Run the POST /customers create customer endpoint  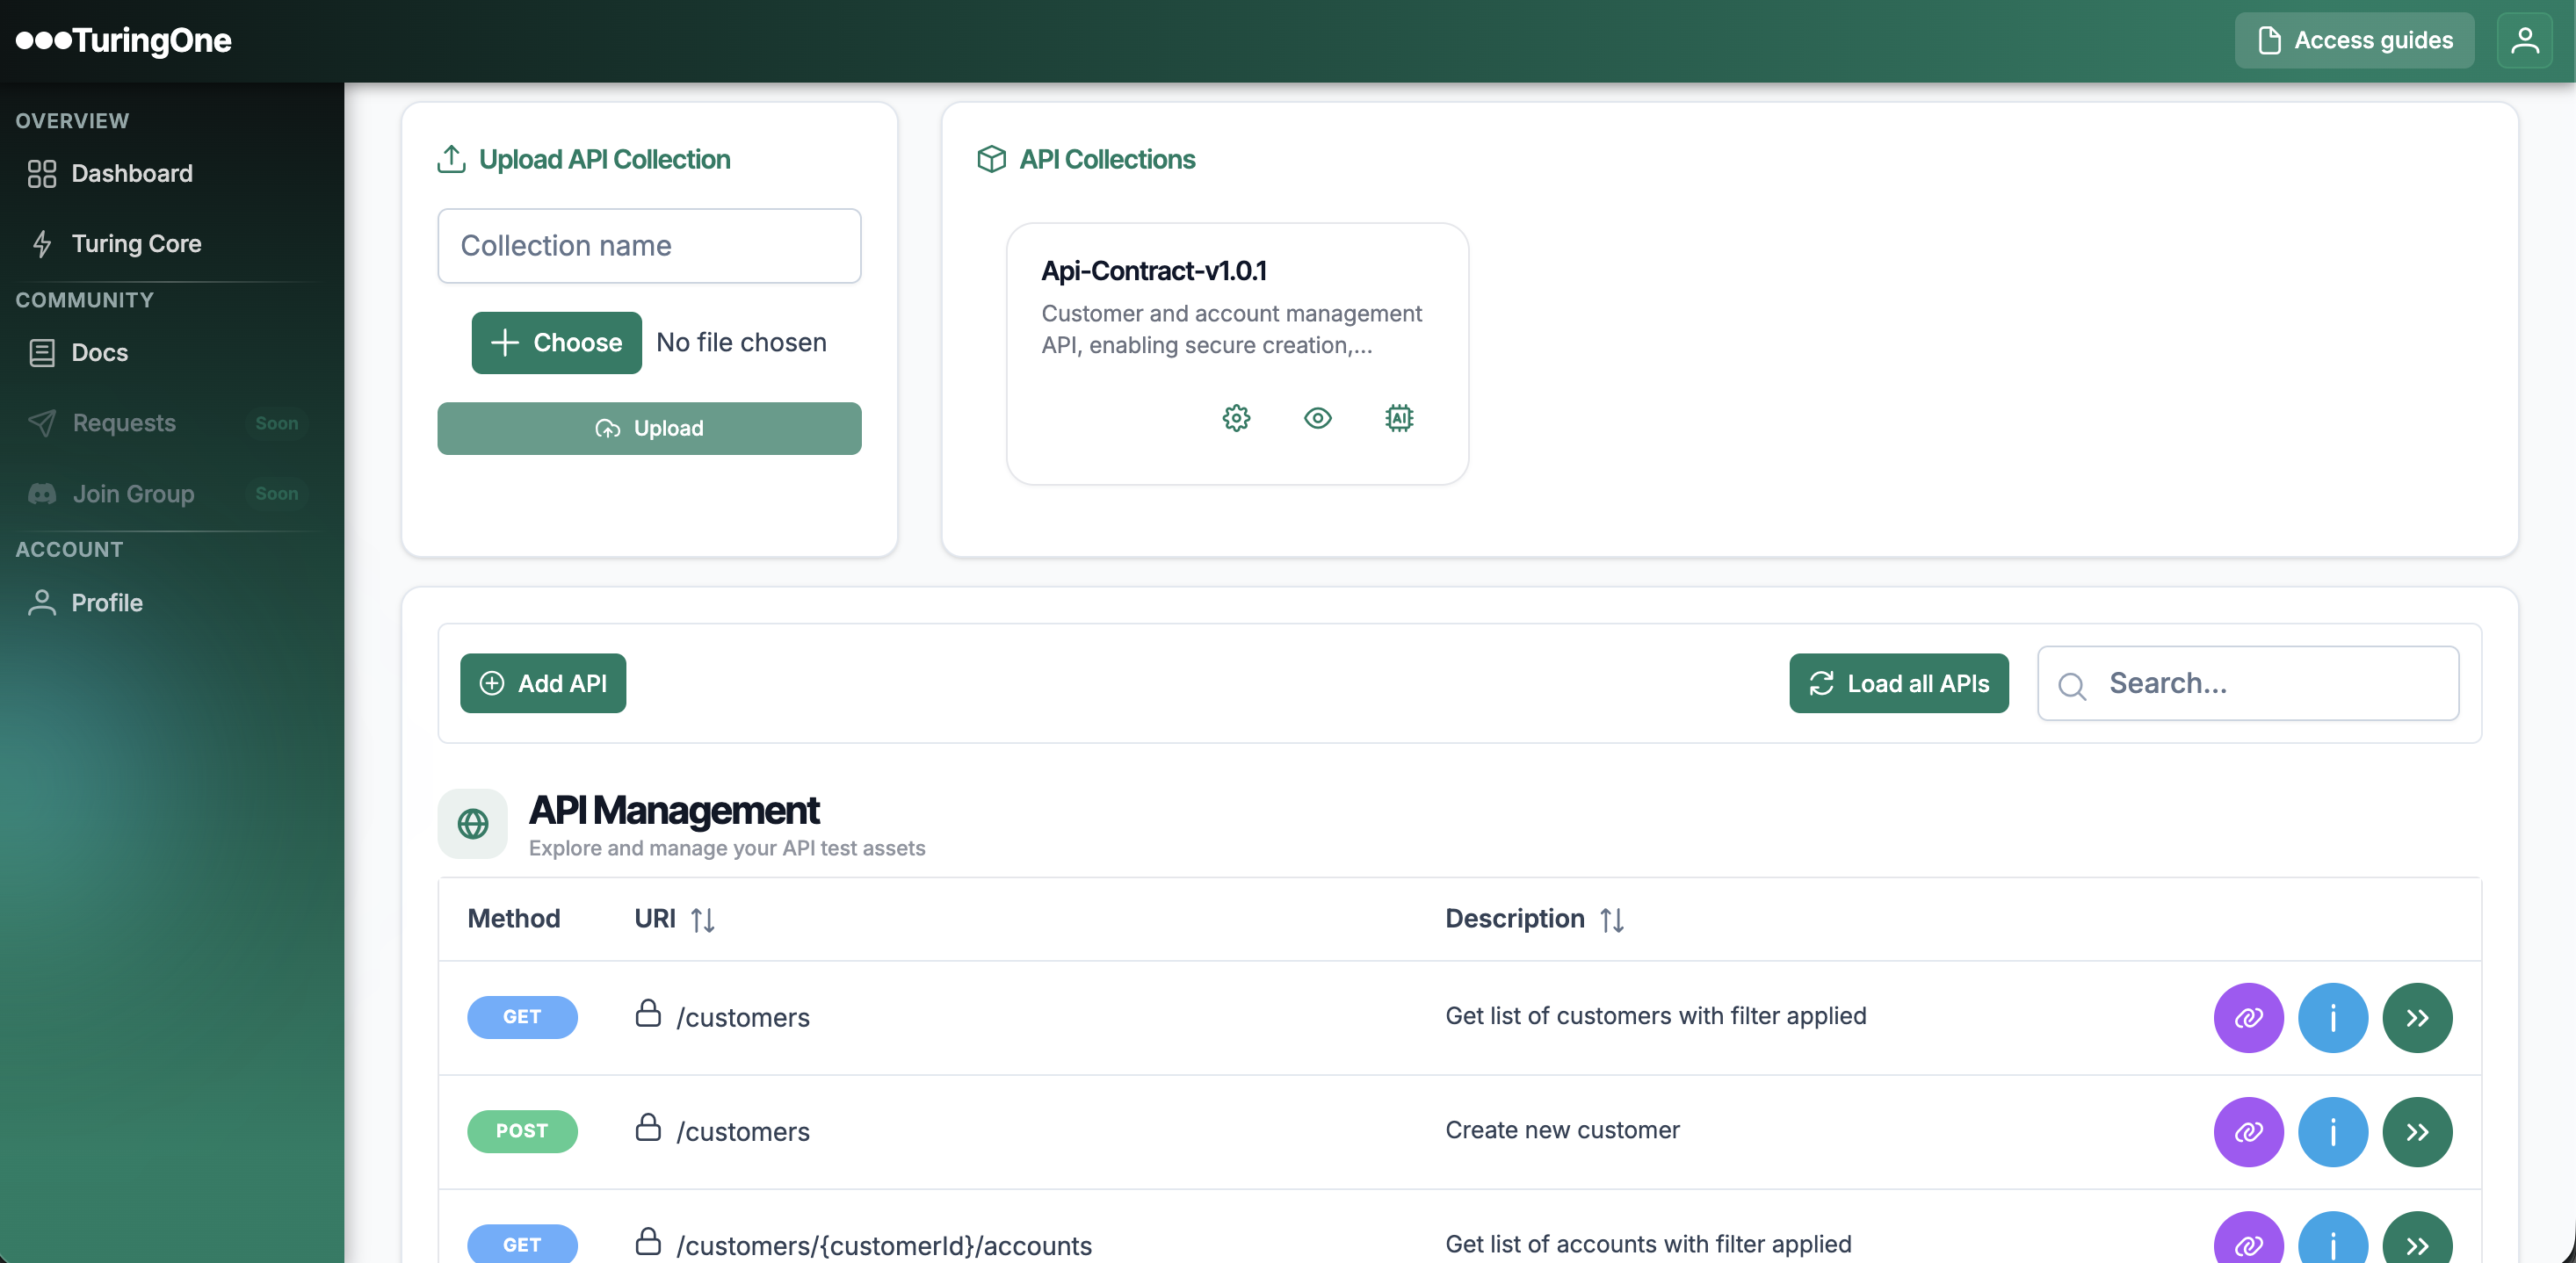(2417, 1131)
